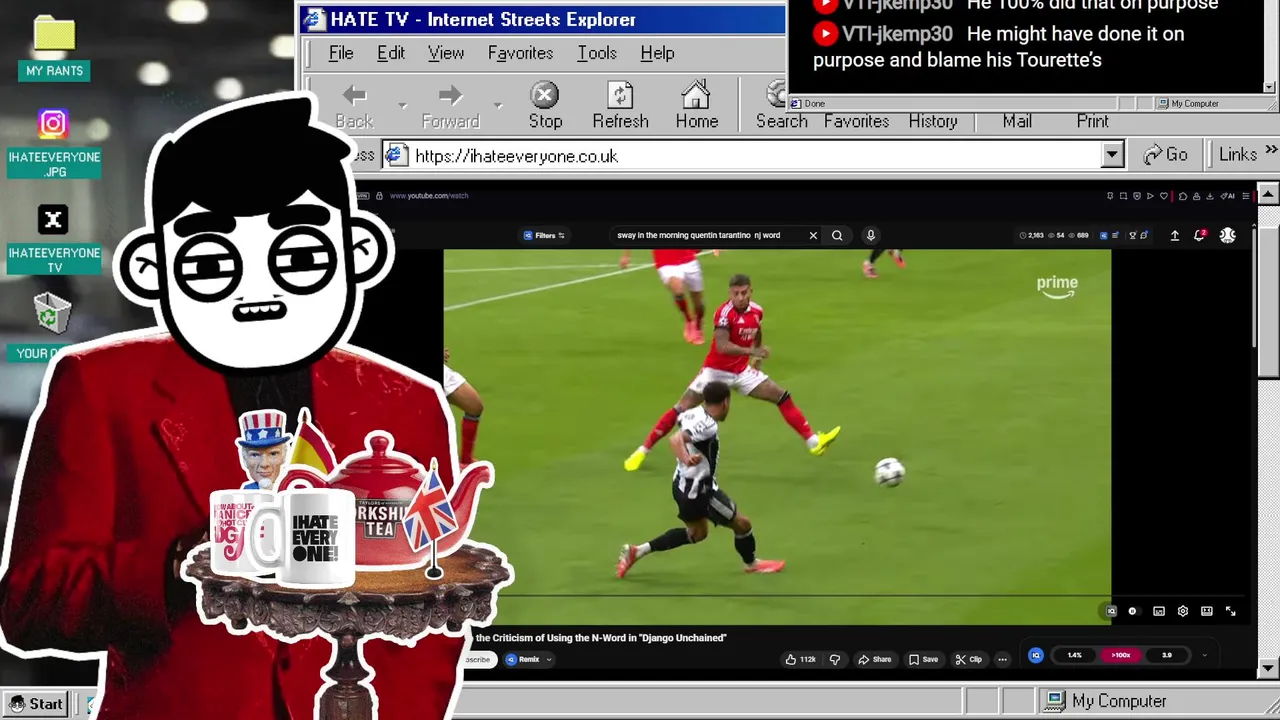
Task: Clear the YouTube search query
Action: pyautogui.click(x=813, y=235)
